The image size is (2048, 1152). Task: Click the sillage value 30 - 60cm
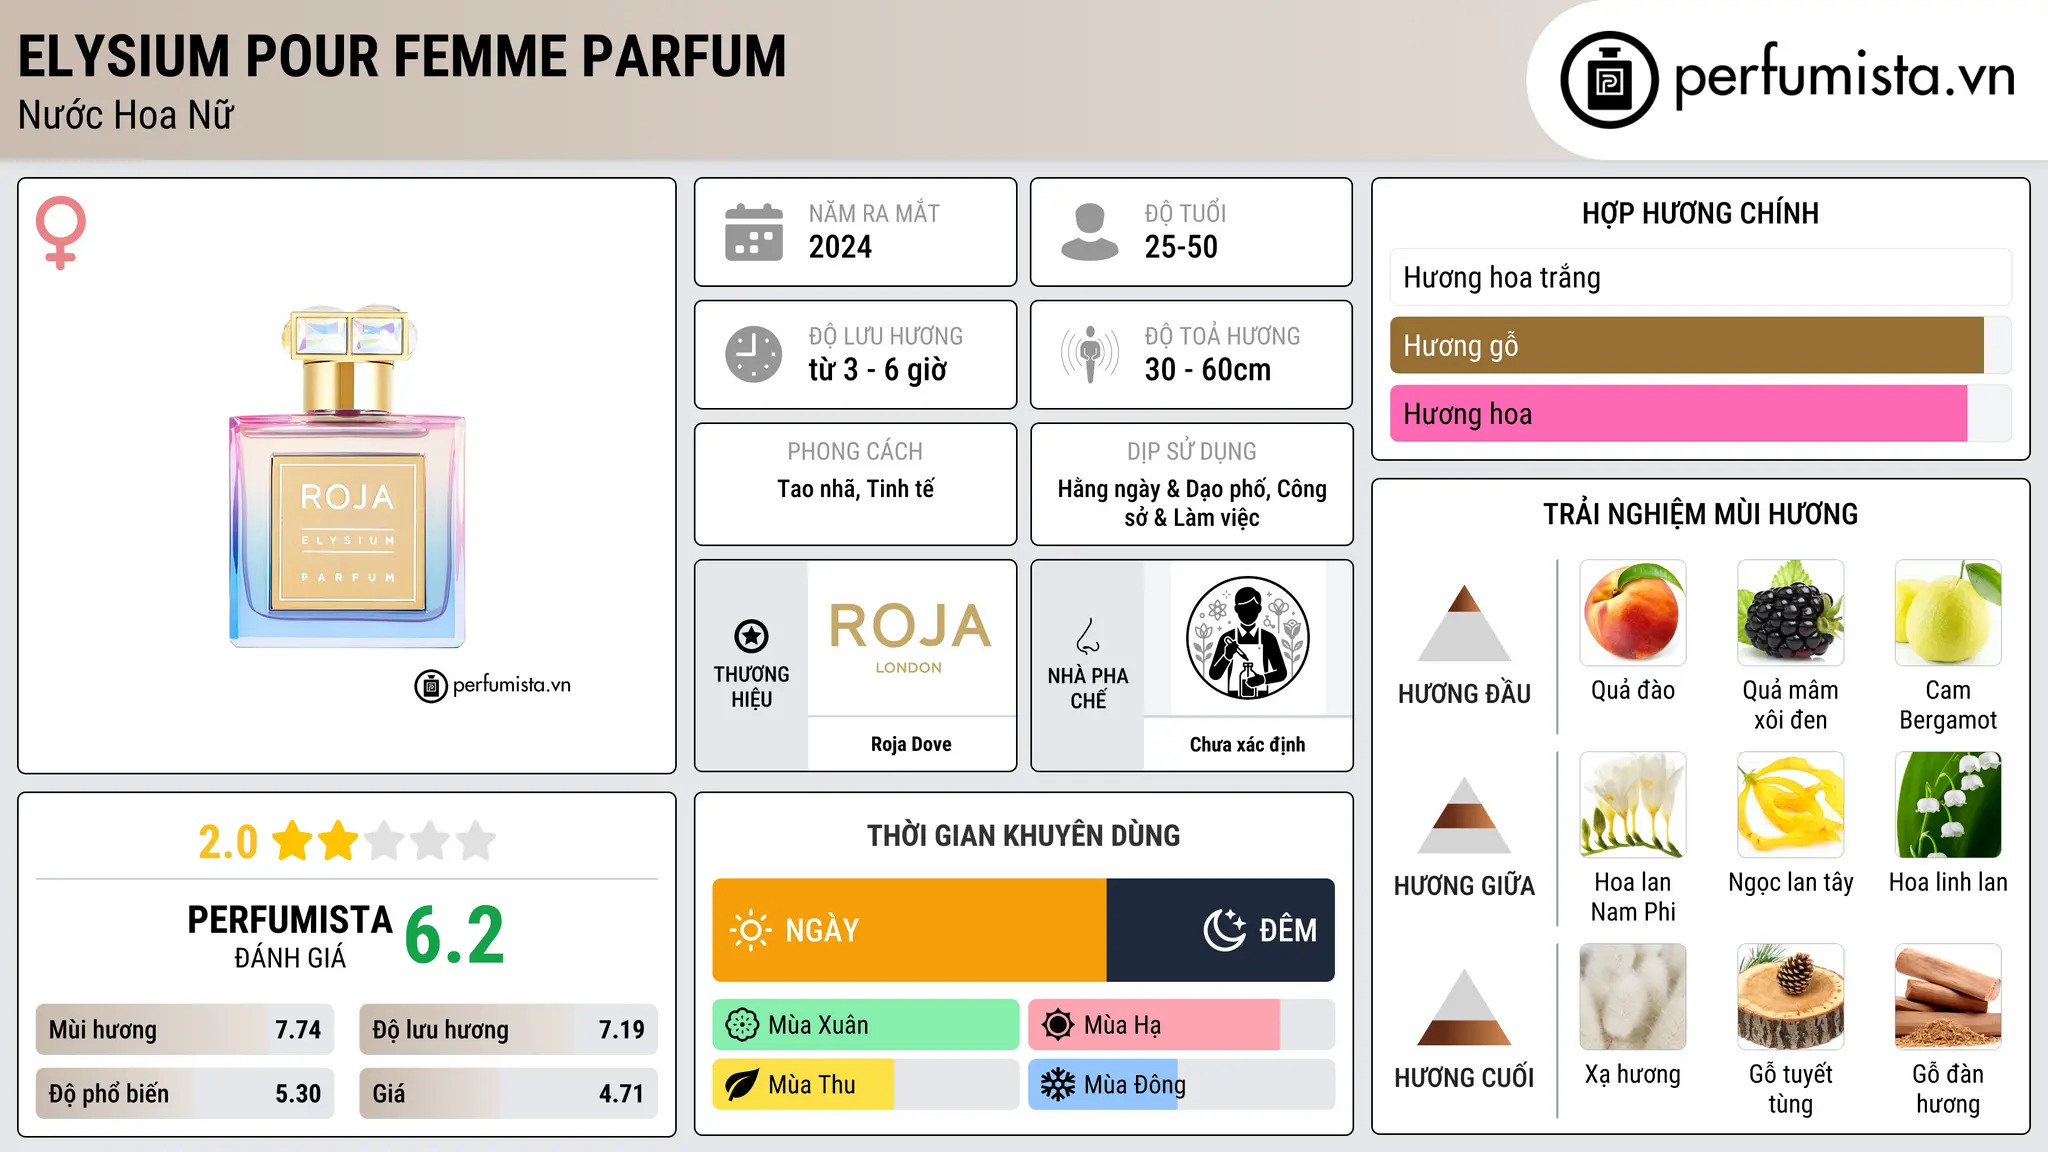tap(1207, 370)
